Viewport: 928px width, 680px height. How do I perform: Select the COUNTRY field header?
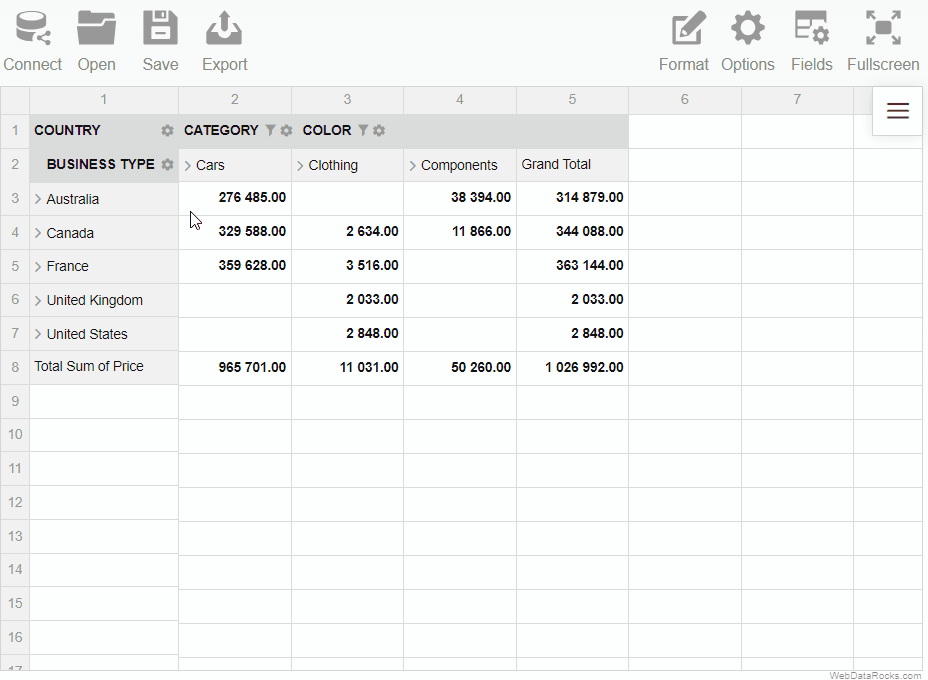(x=67, y=130)
